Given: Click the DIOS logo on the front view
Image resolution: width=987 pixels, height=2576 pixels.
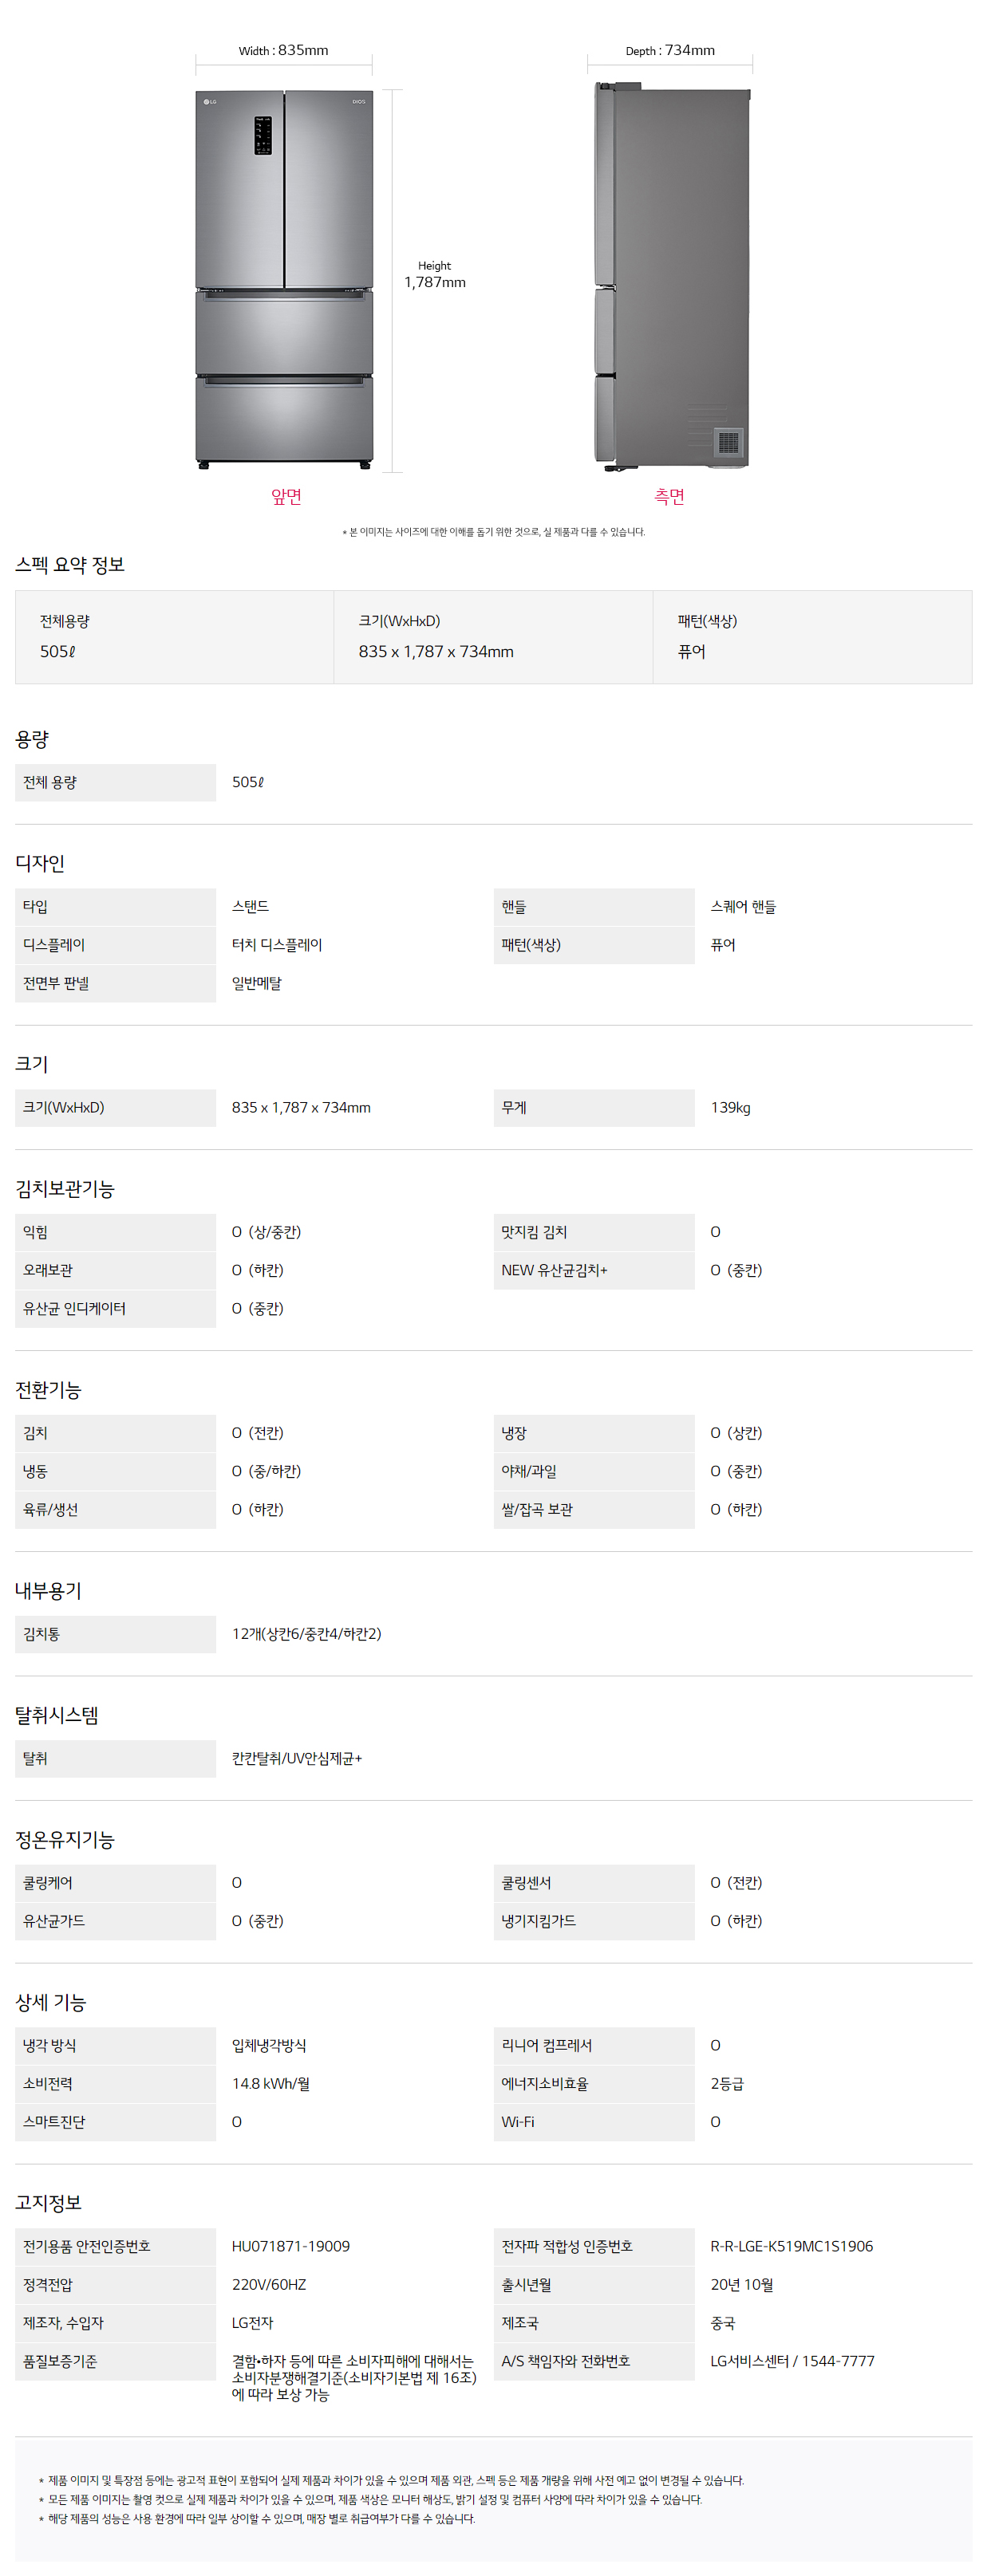Looking at the screenshot, I should (358, 102).
